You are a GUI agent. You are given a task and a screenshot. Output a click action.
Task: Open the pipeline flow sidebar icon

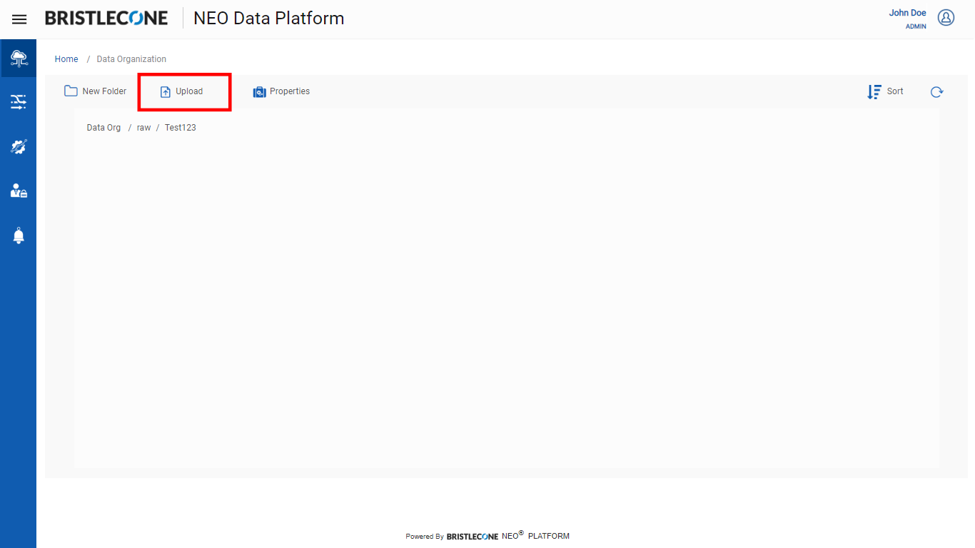(18, 102)
